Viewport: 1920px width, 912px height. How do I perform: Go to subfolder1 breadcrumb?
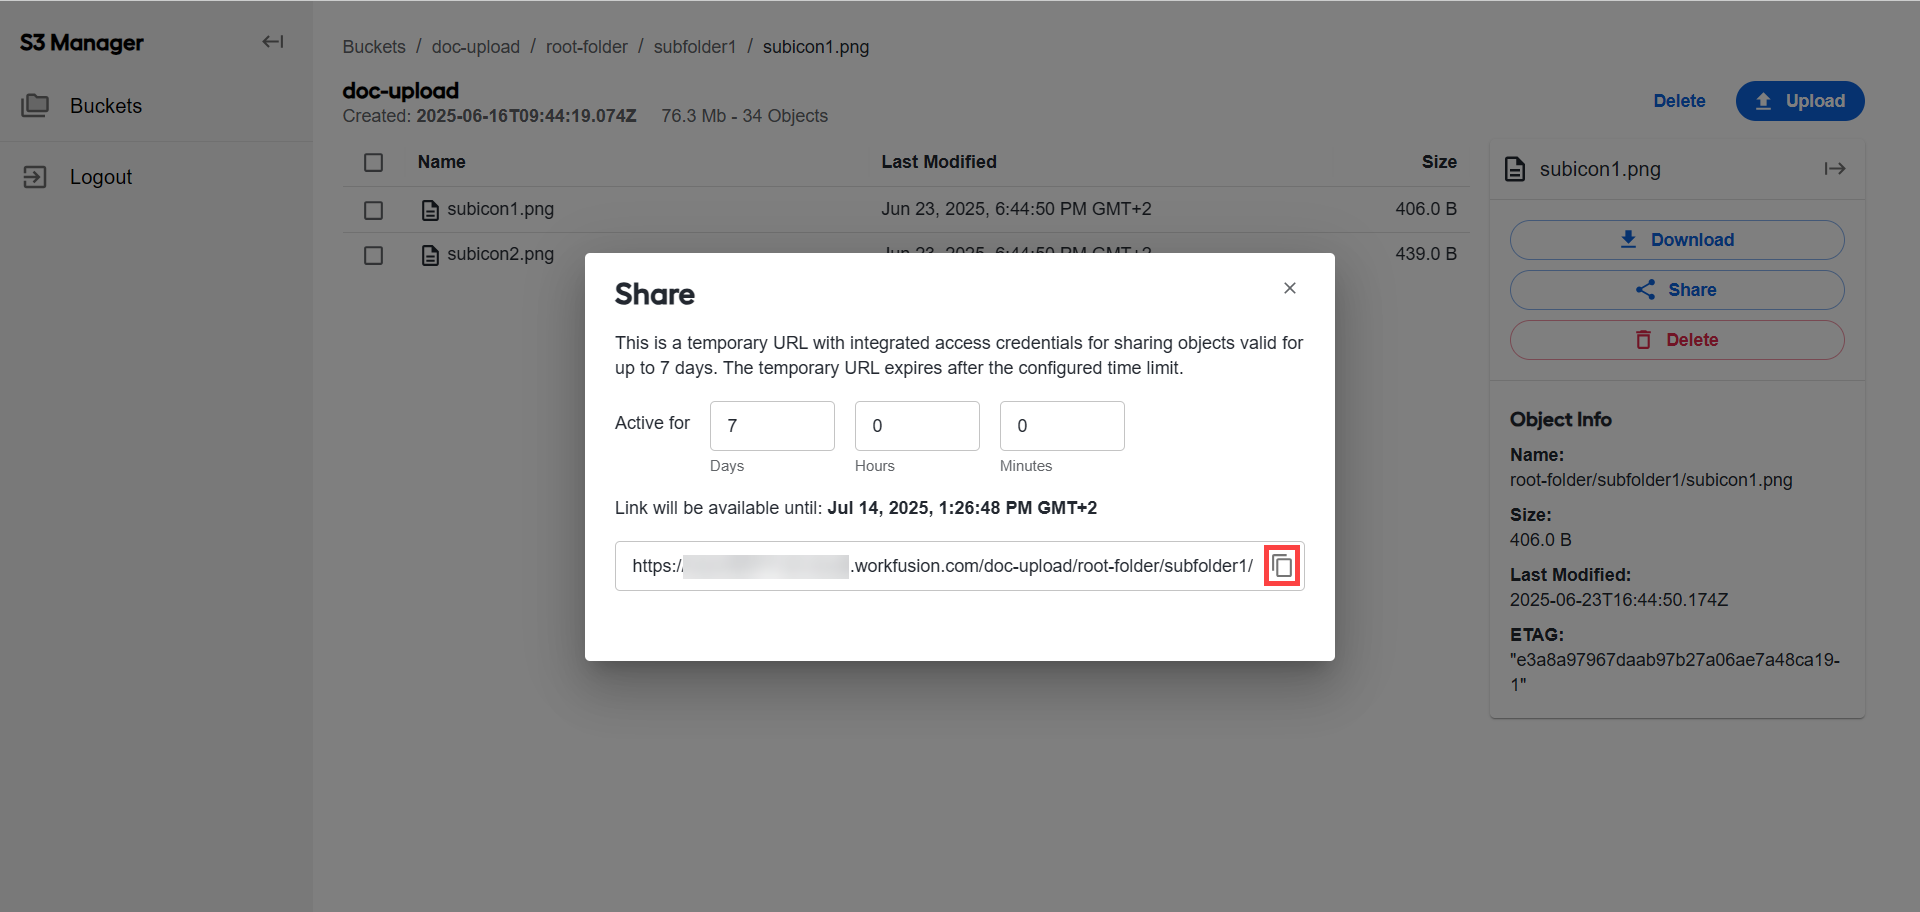pos(695,47)
